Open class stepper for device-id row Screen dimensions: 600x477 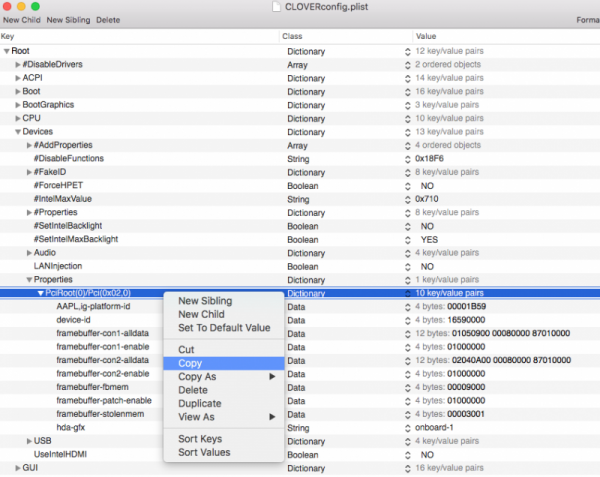[408, 320]
